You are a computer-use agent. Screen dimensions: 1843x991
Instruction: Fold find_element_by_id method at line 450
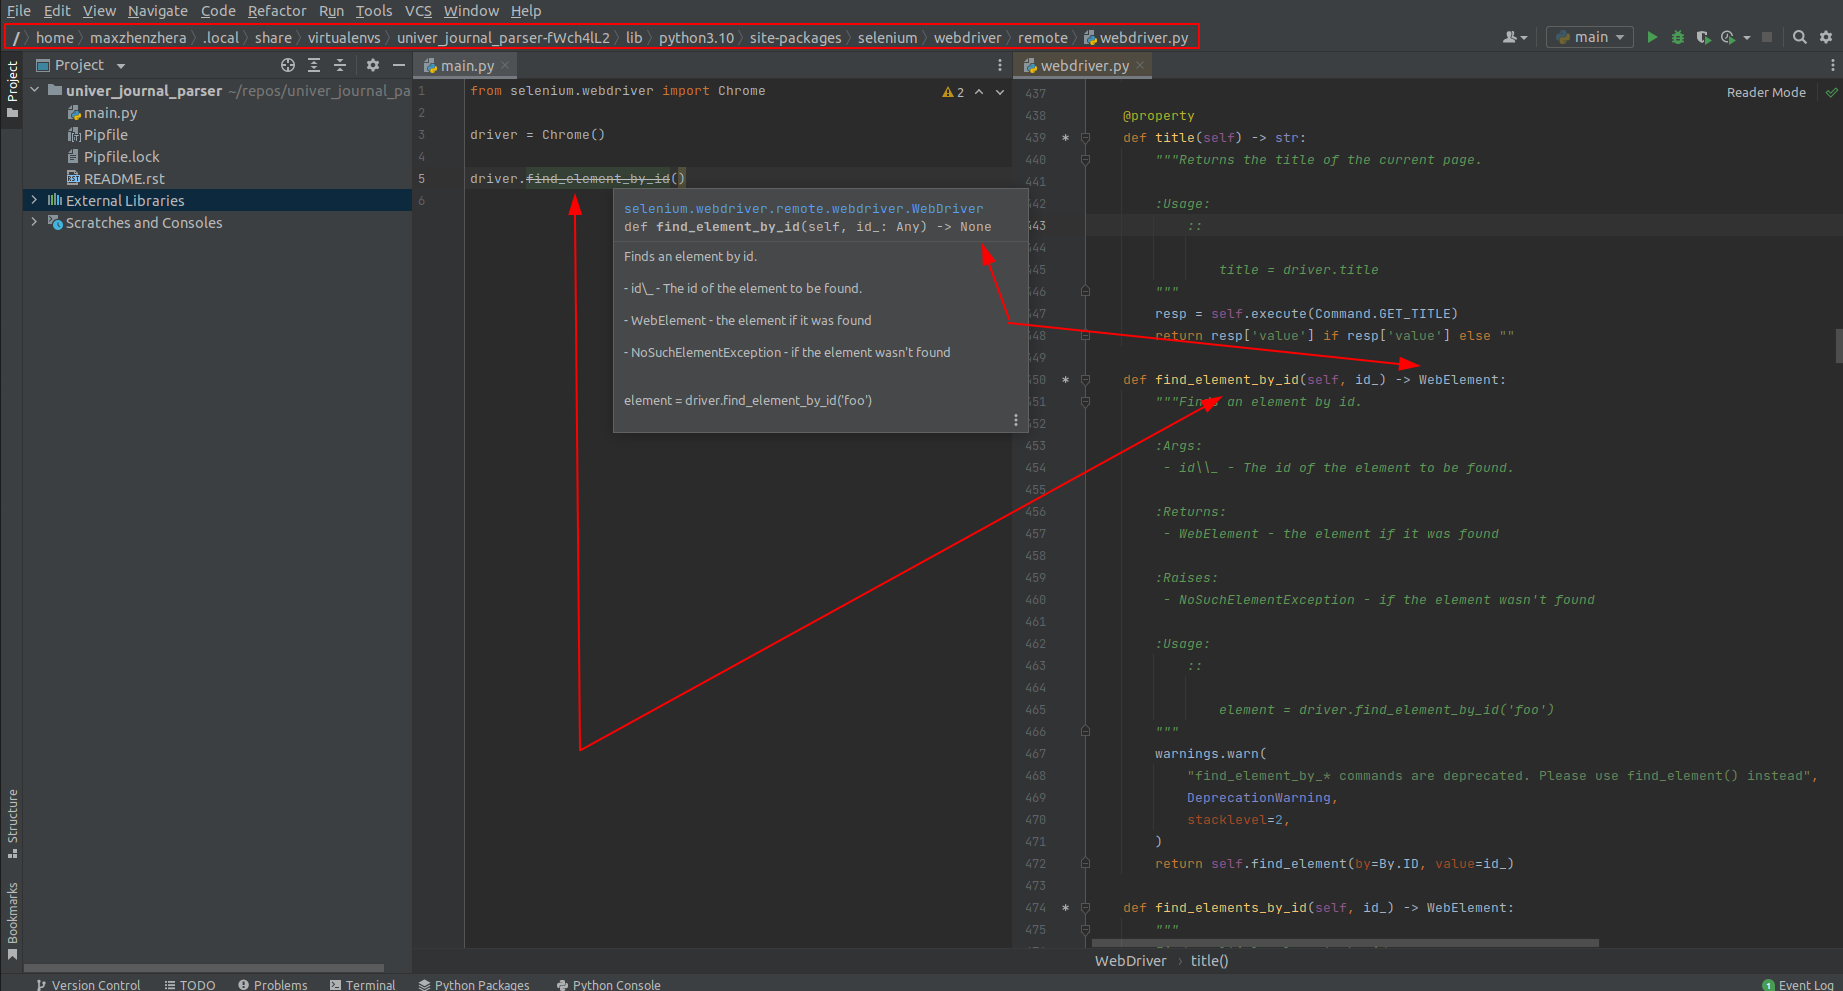tap(1085, 380)
